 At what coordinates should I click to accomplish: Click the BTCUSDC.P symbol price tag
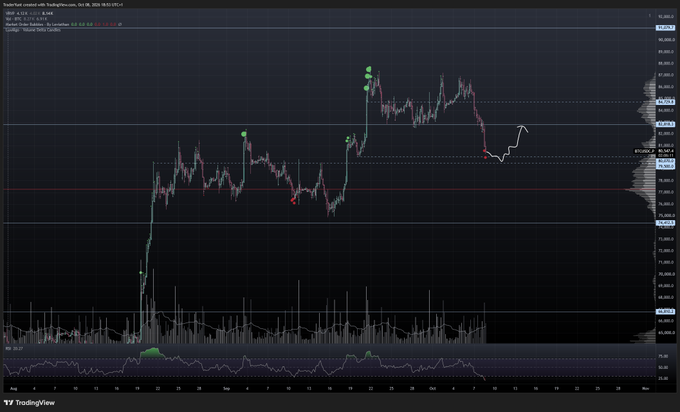[645, 151]
